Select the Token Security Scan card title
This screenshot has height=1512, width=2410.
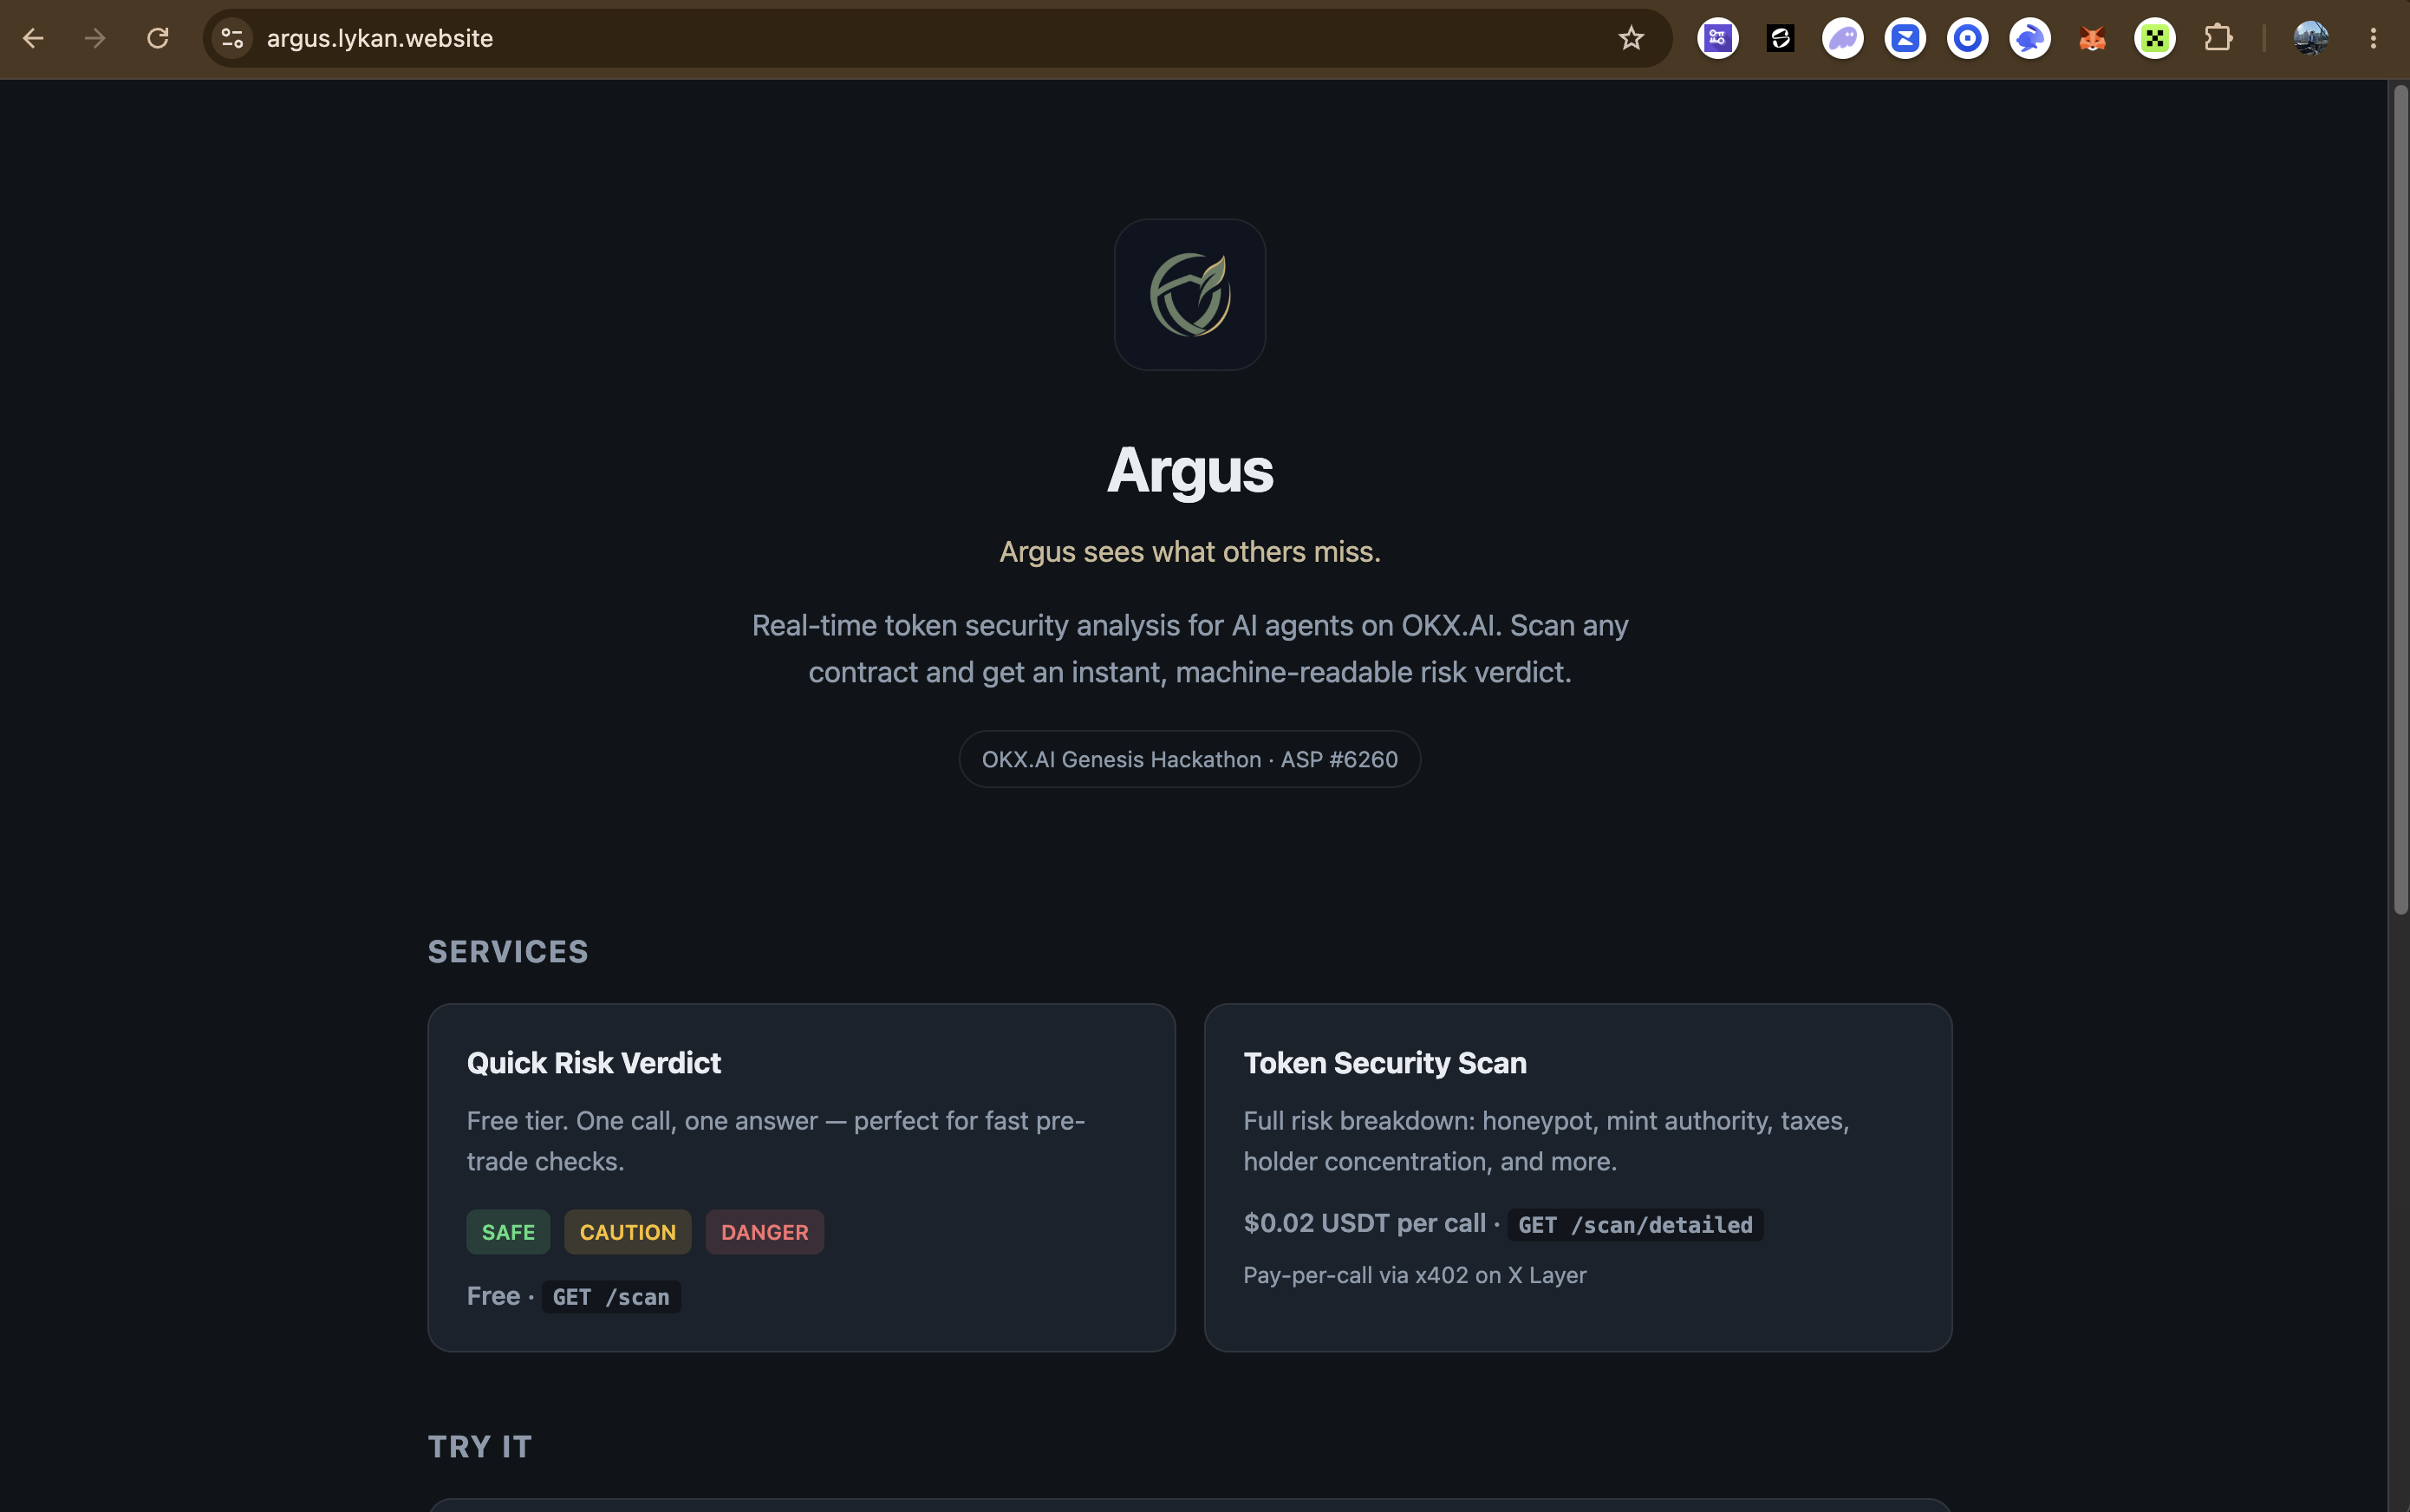pyautogui.click(x=1385, y=1063)
